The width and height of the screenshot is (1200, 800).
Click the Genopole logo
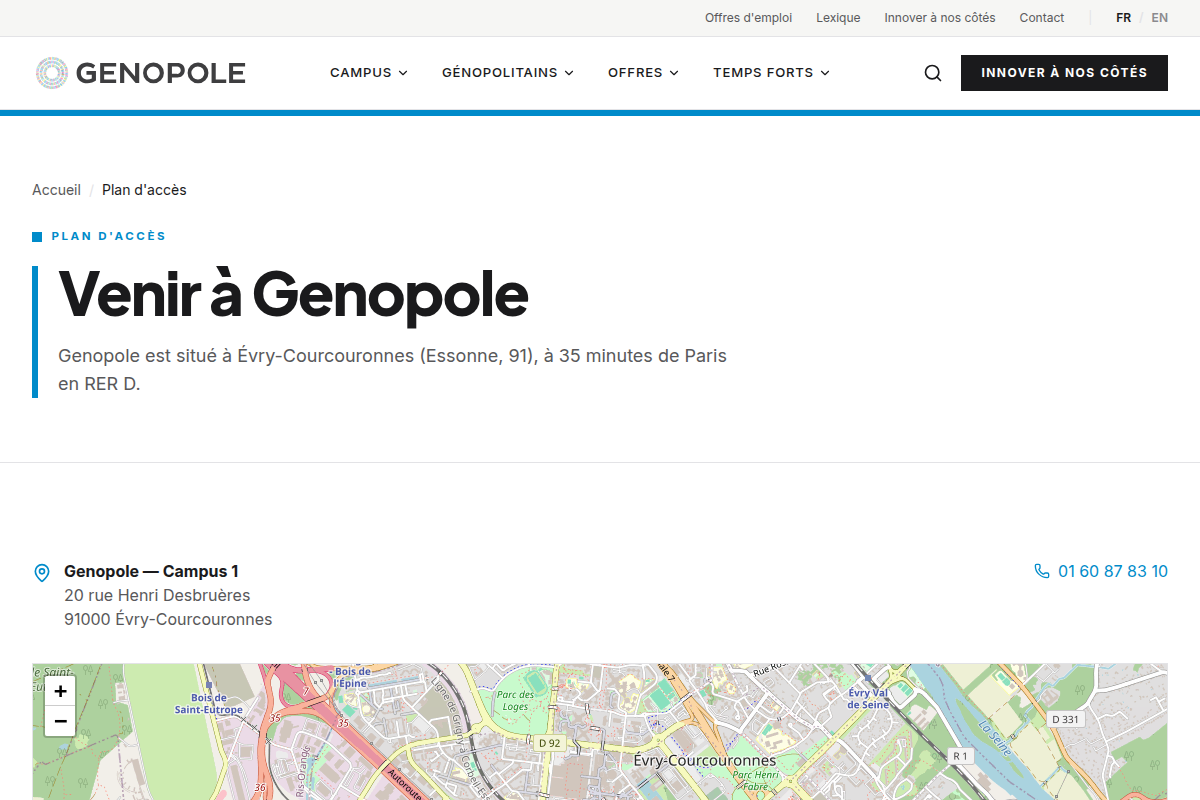click(140, 73)
